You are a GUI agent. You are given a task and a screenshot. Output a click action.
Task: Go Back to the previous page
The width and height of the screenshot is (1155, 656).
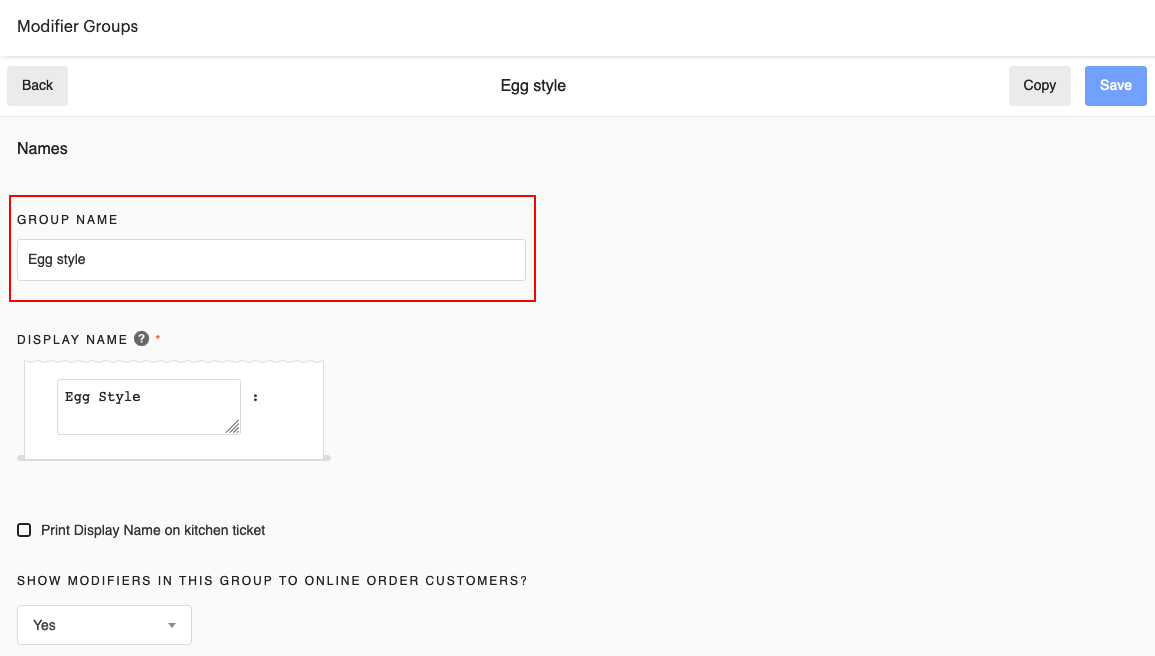tap(37, 85)
